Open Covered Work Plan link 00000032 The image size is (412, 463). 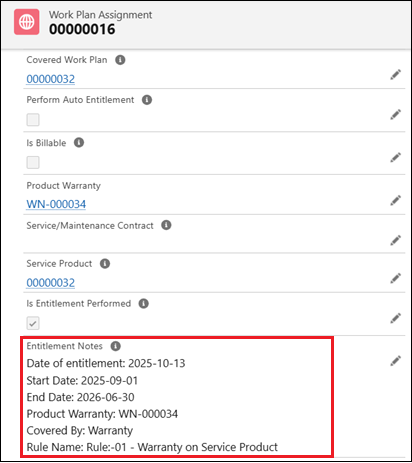click(51, 79)
